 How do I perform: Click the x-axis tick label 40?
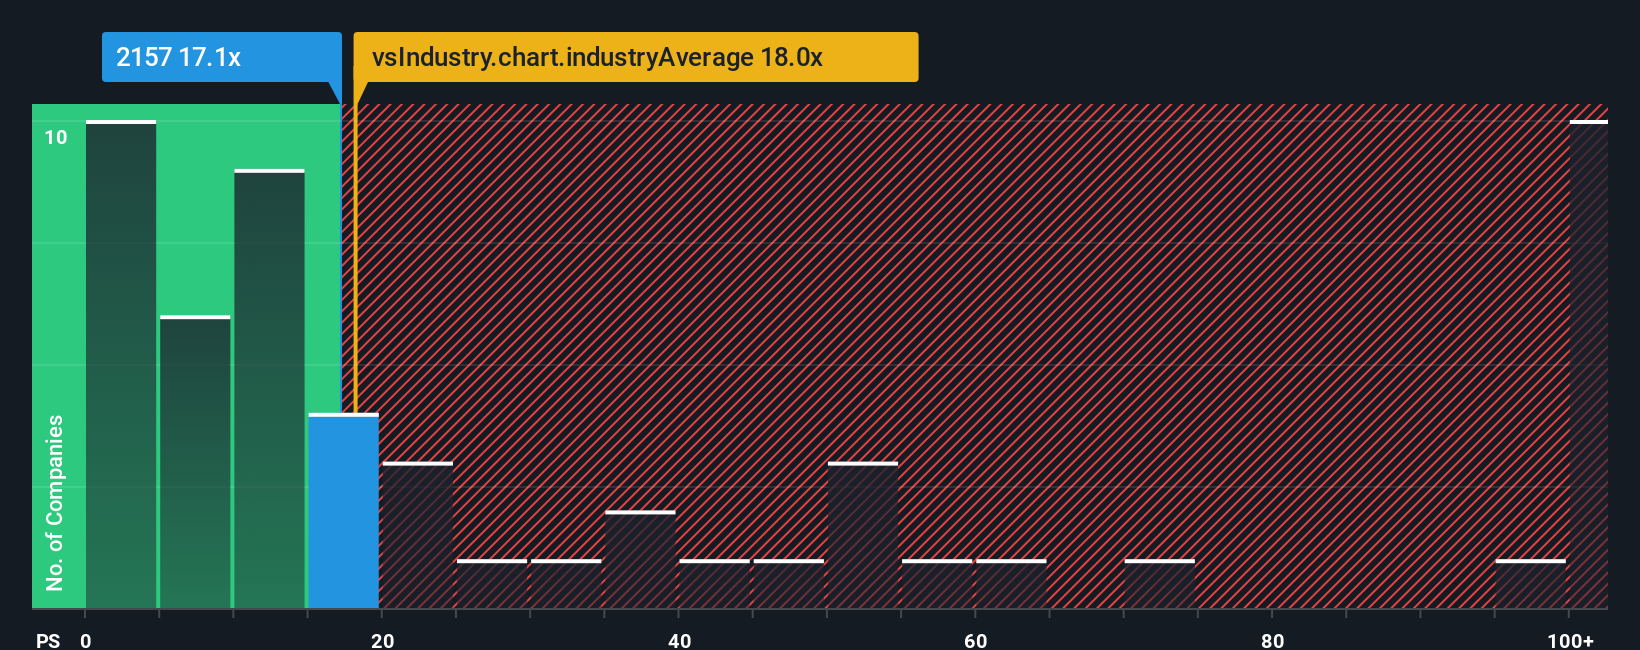(x=679, y=640)
